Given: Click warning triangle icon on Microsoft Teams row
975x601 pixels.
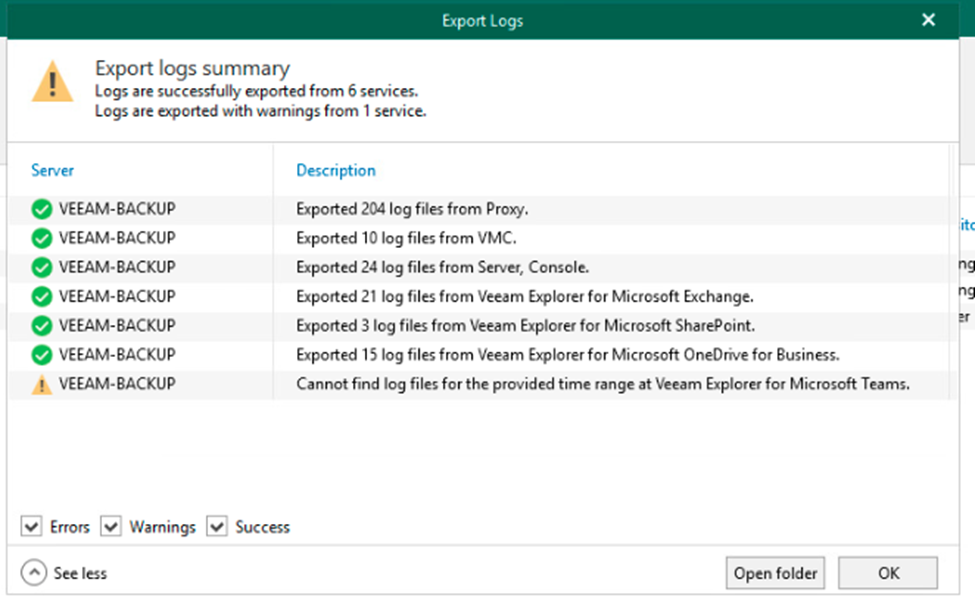Looking at the screenshot, I should 42,384.
